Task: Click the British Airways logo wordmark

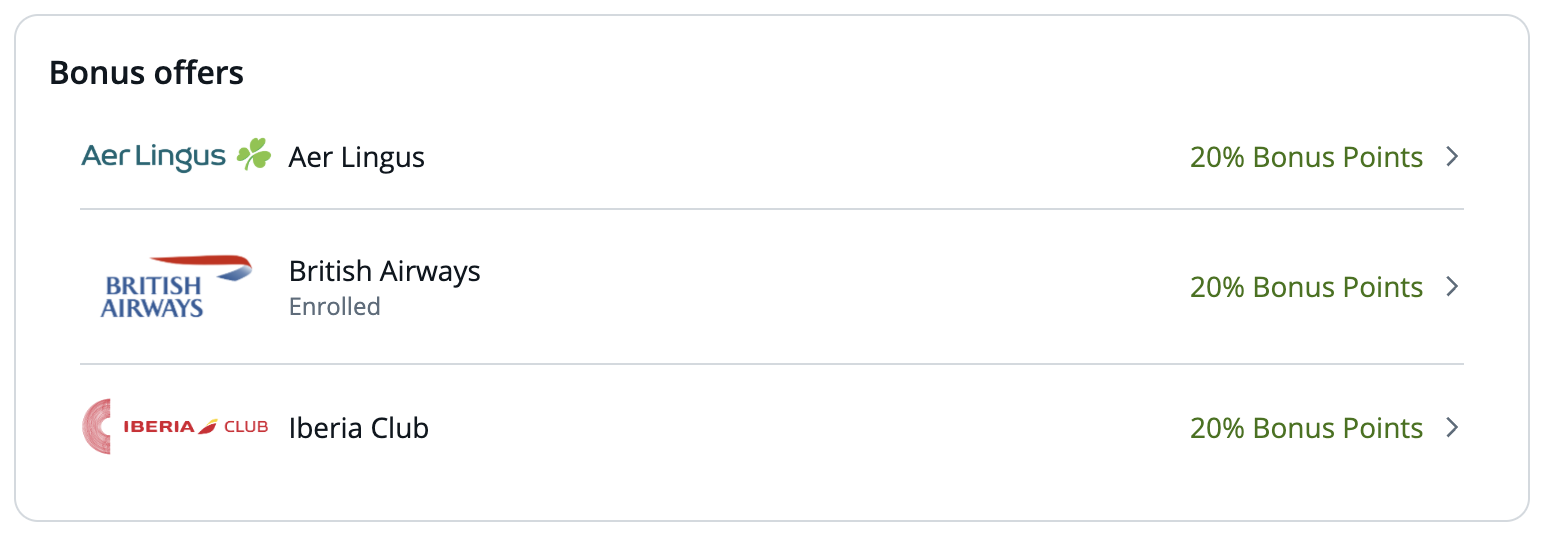Action: [152, 298]
